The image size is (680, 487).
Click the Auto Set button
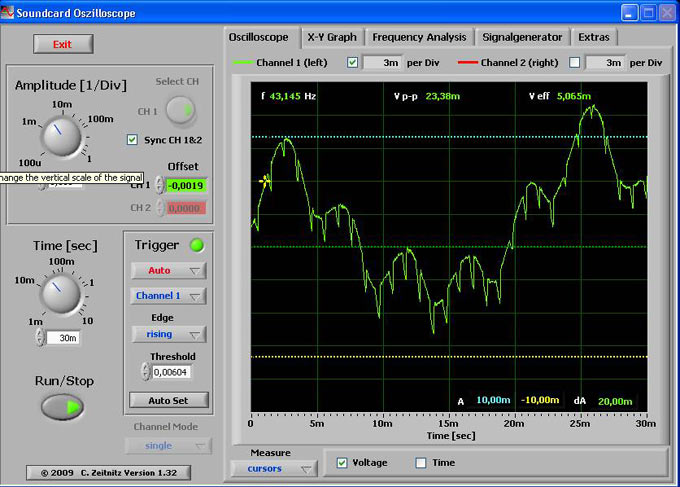click(x=169, y=400)
